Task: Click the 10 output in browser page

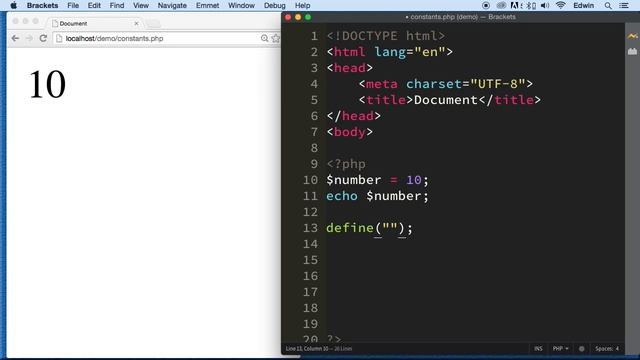Action: point(47,84)
